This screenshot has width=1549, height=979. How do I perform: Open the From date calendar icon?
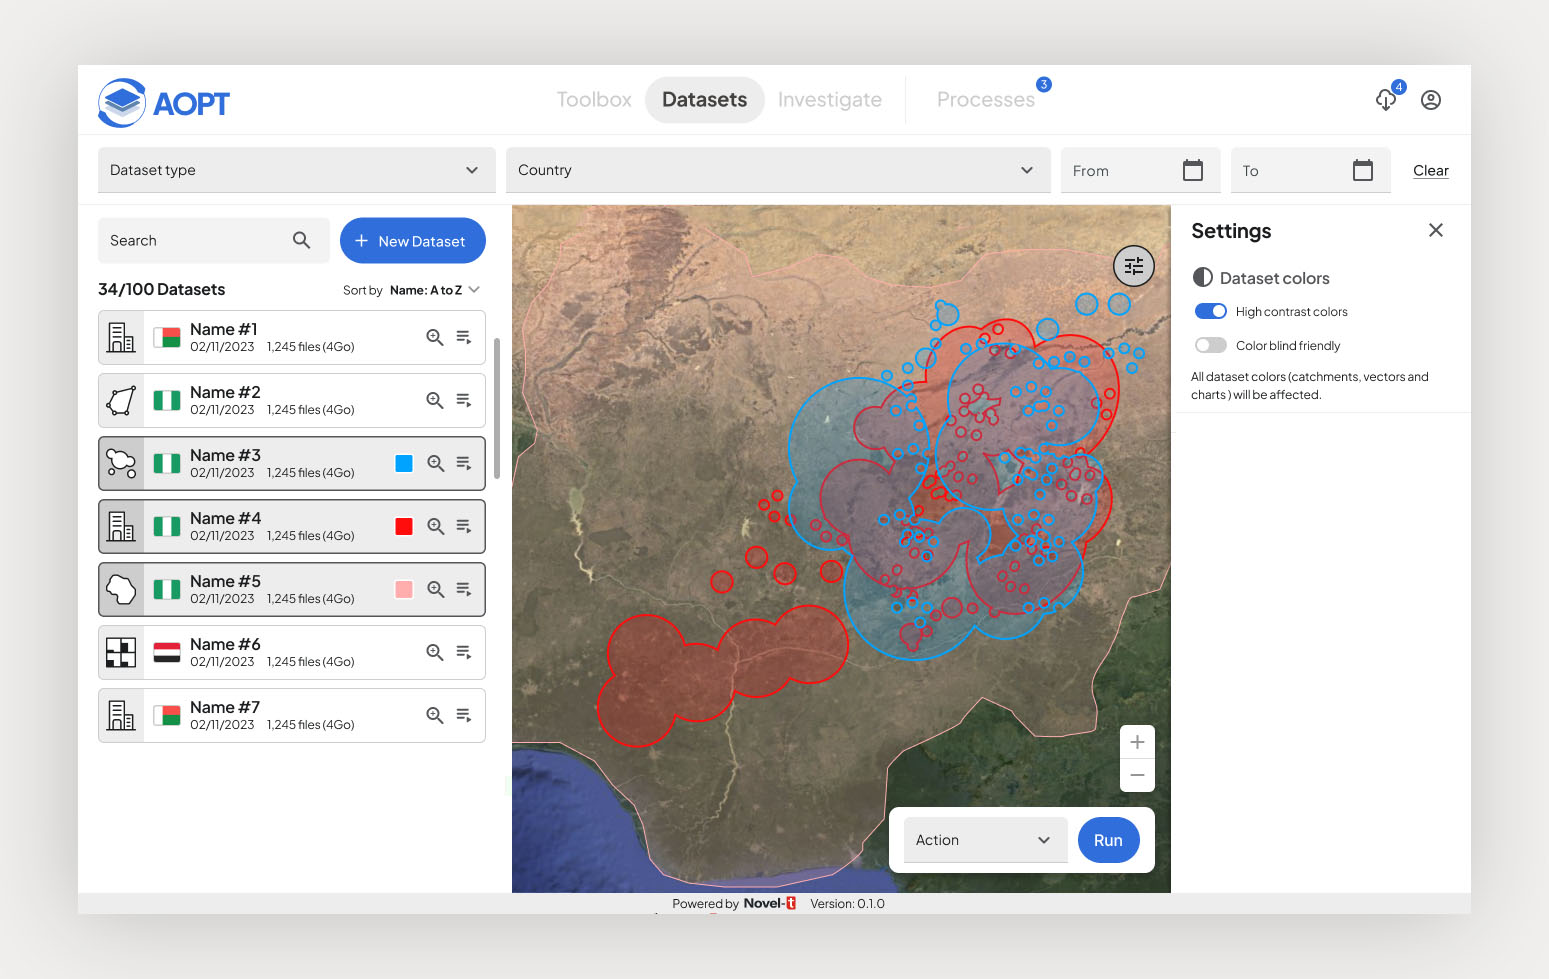(1192, 171)
